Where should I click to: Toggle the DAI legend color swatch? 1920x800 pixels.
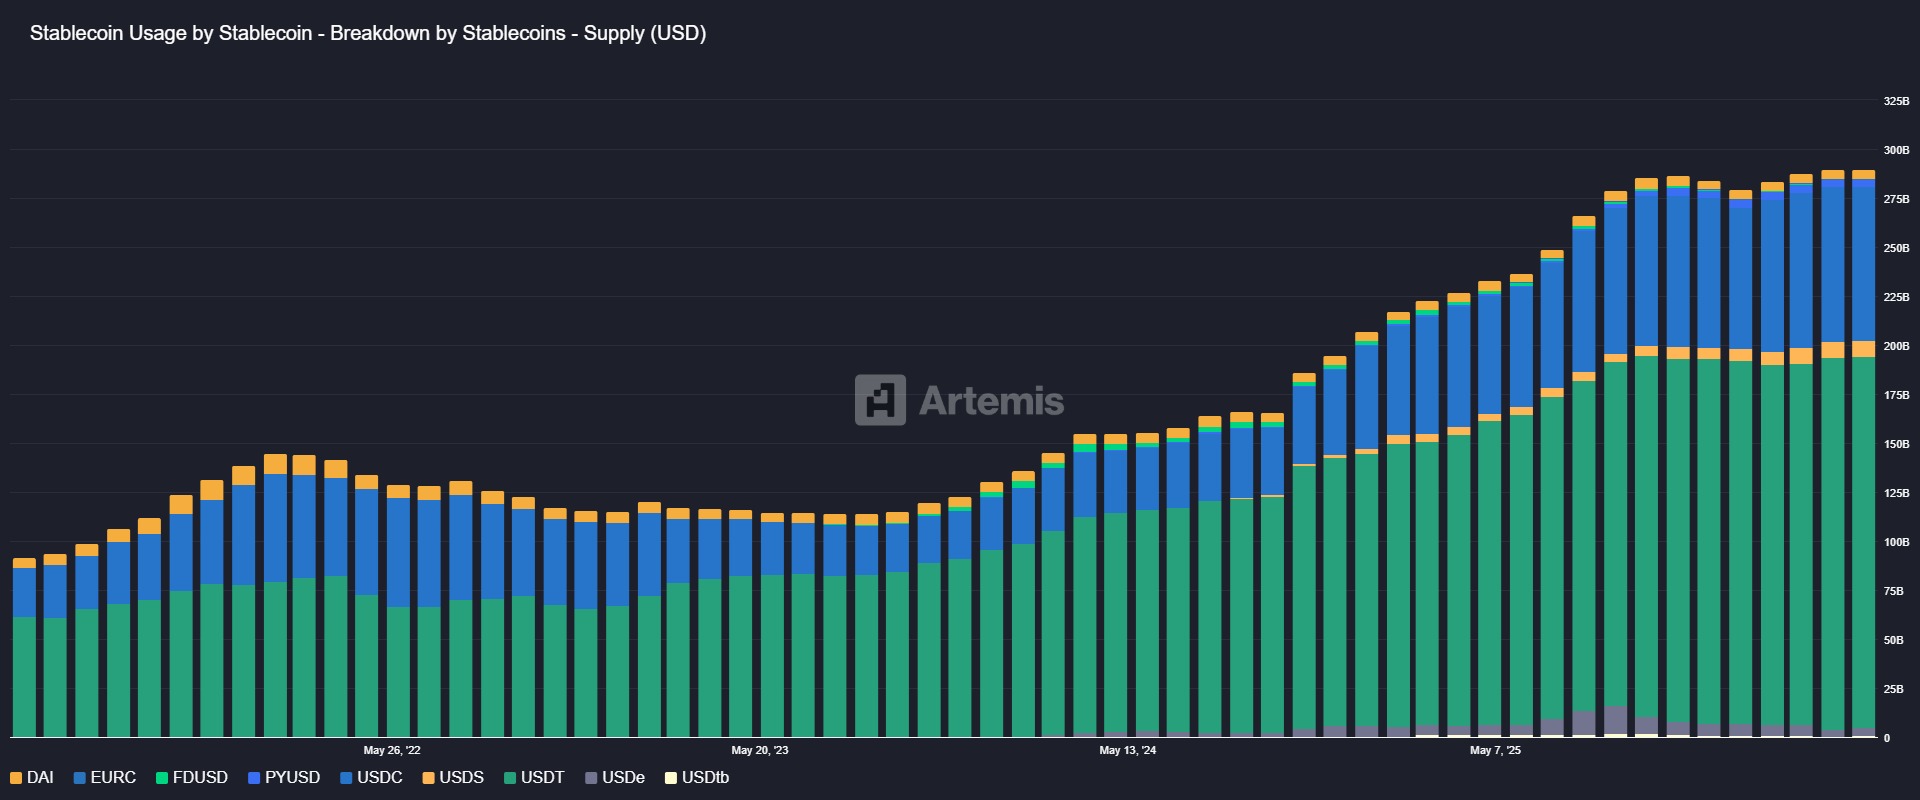(16, 778)
